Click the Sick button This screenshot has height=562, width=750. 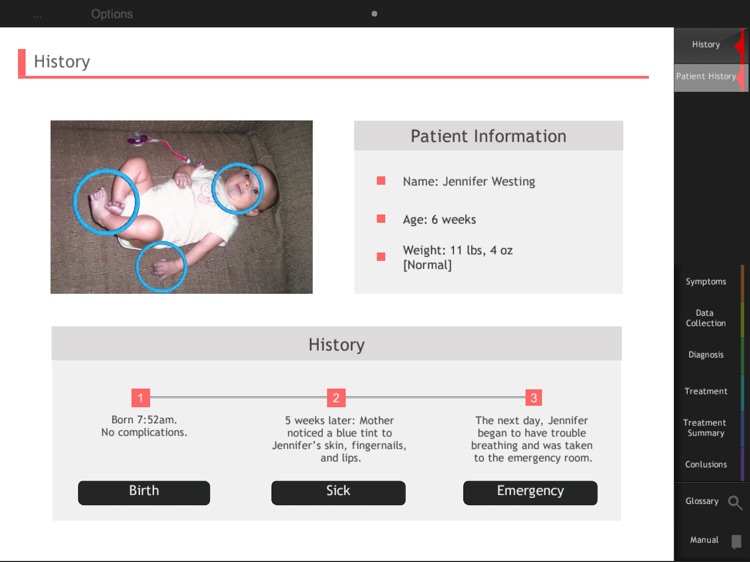pos(338,493)
